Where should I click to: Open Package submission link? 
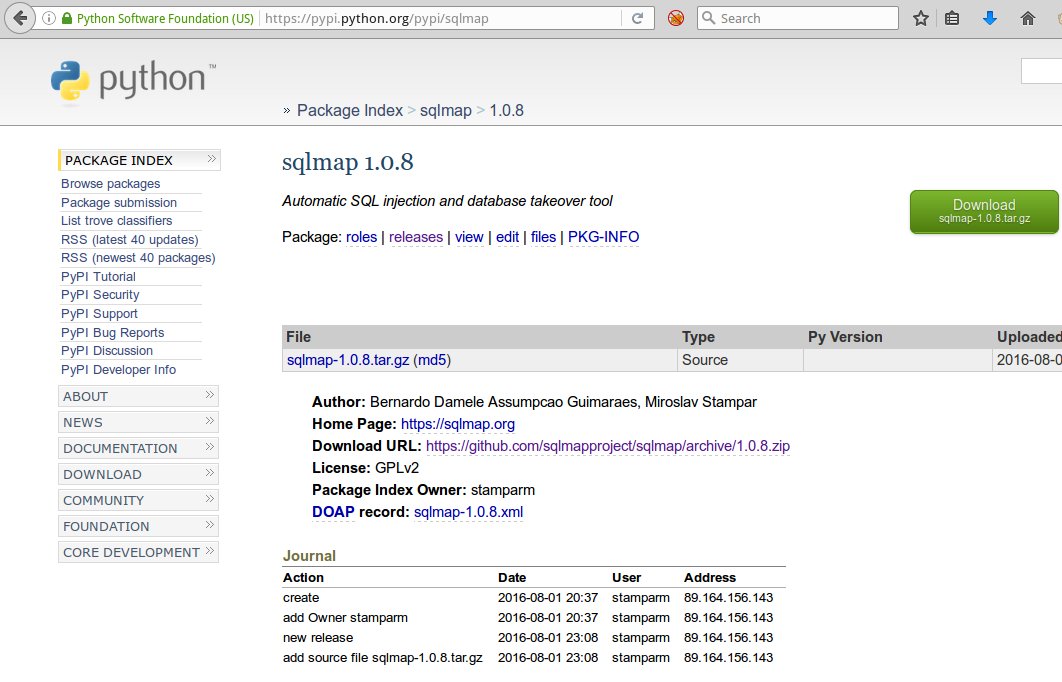(119, 203)
